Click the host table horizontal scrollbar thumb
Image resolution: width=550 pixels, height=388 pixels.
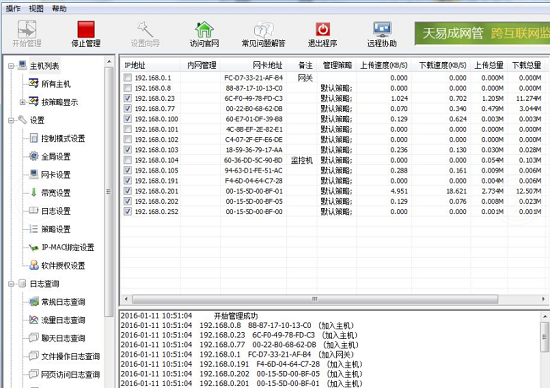click(x=315, y=299)
